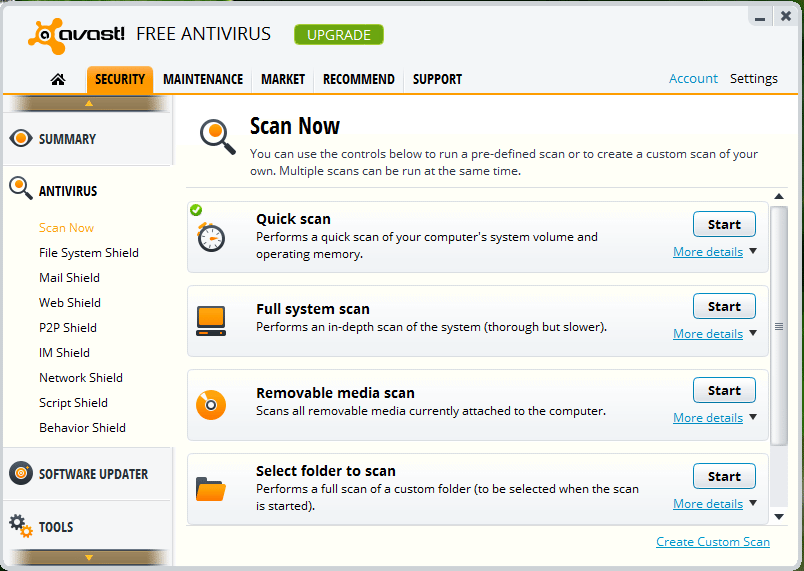
Task: Expand More details arrow for Removable media scan
Action: tap(753, 418)
